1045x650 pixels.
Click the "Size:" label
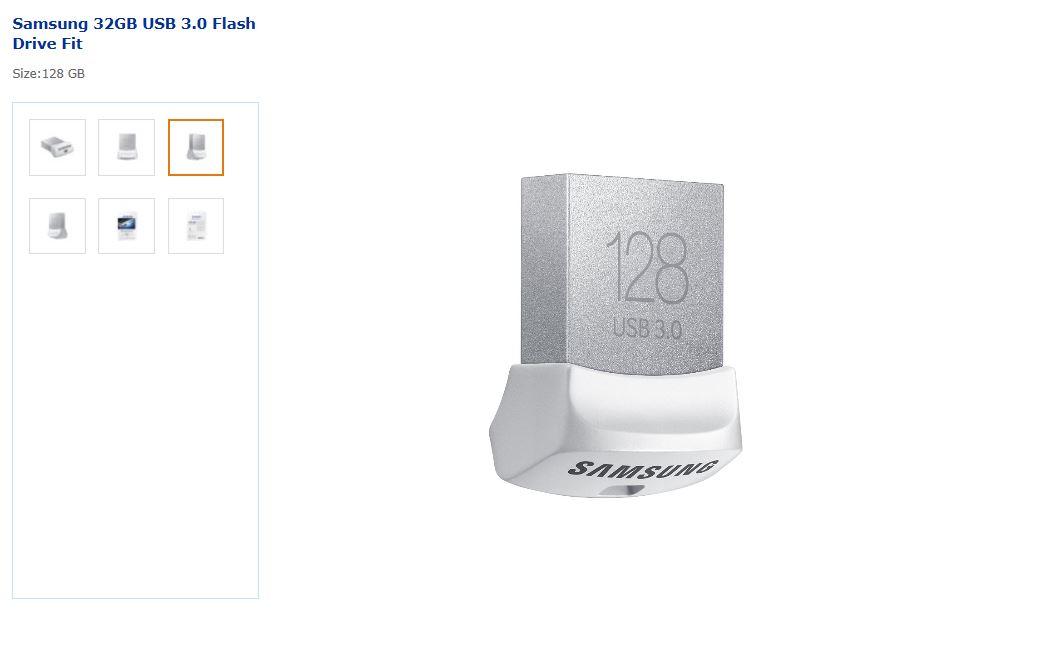[x=26, y=74]
